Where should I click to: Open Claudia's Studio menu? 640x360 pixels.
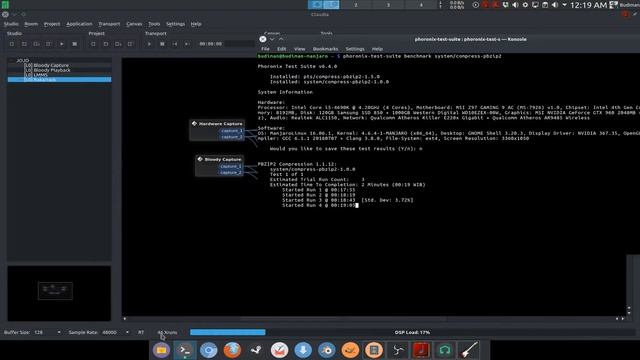click(x=11, y=24)
